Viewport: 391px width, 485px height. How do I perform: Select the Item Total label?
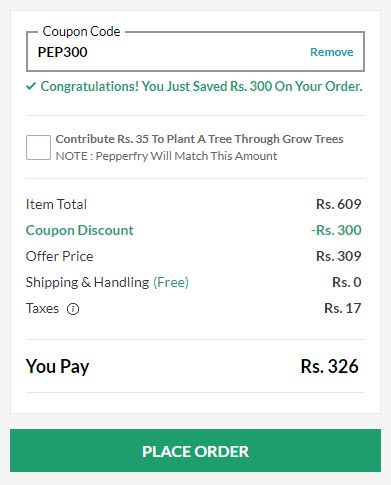pos(56,204)
